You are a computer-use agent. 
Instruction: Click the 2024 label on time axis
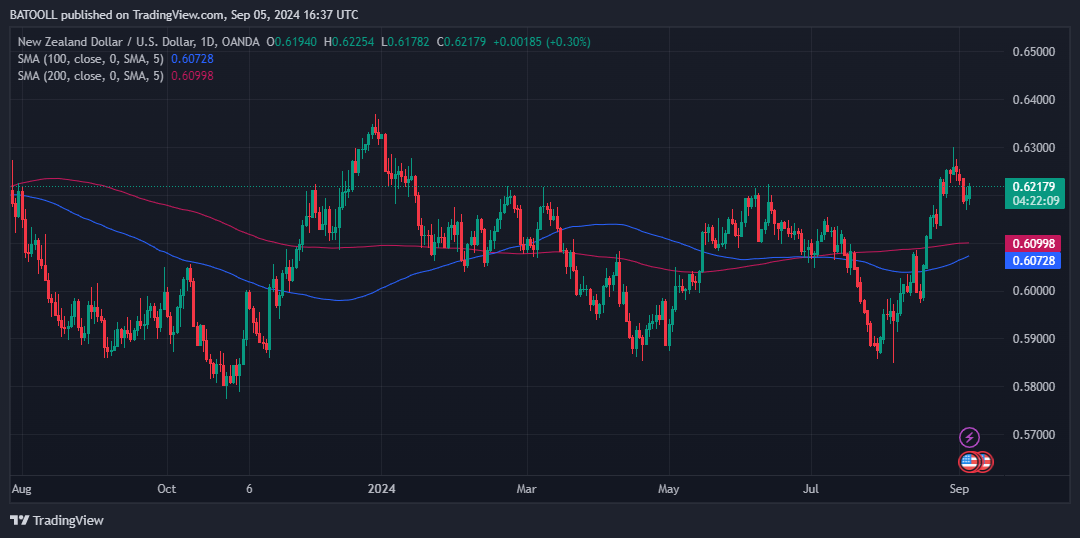pyautogui.click(x=382, y=489)
